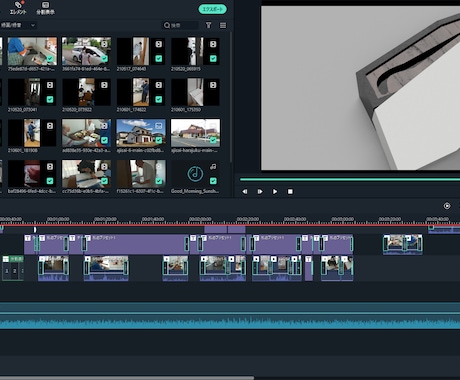Screen dimensions: 460x380
Task: Select the teal audio waveform track
Action: [230, 316]
